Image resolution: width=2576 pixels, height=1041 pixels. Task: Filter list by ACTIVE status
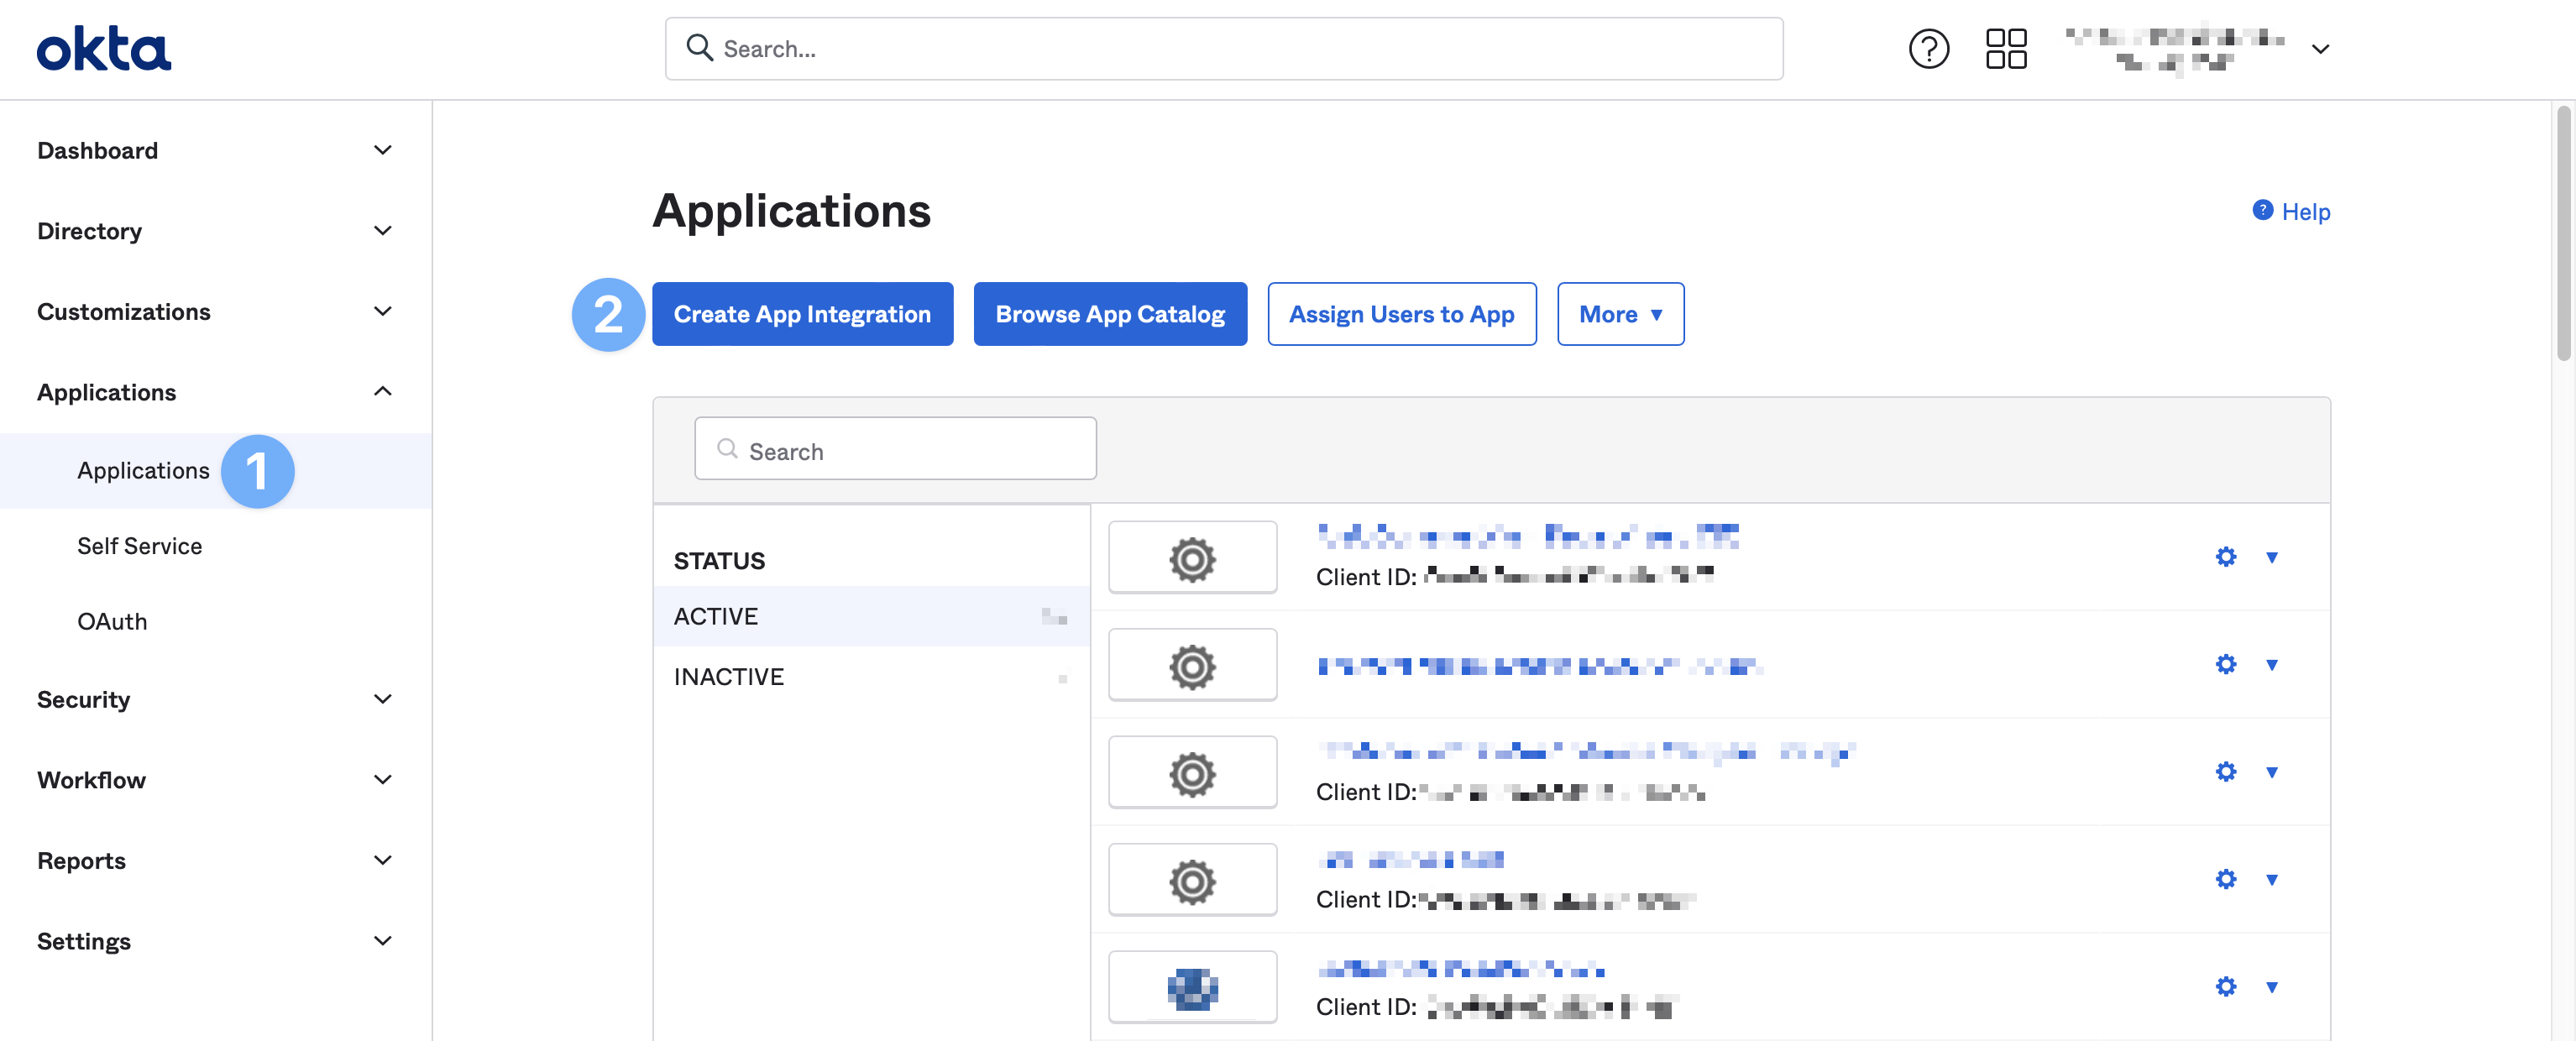[871, 616]
